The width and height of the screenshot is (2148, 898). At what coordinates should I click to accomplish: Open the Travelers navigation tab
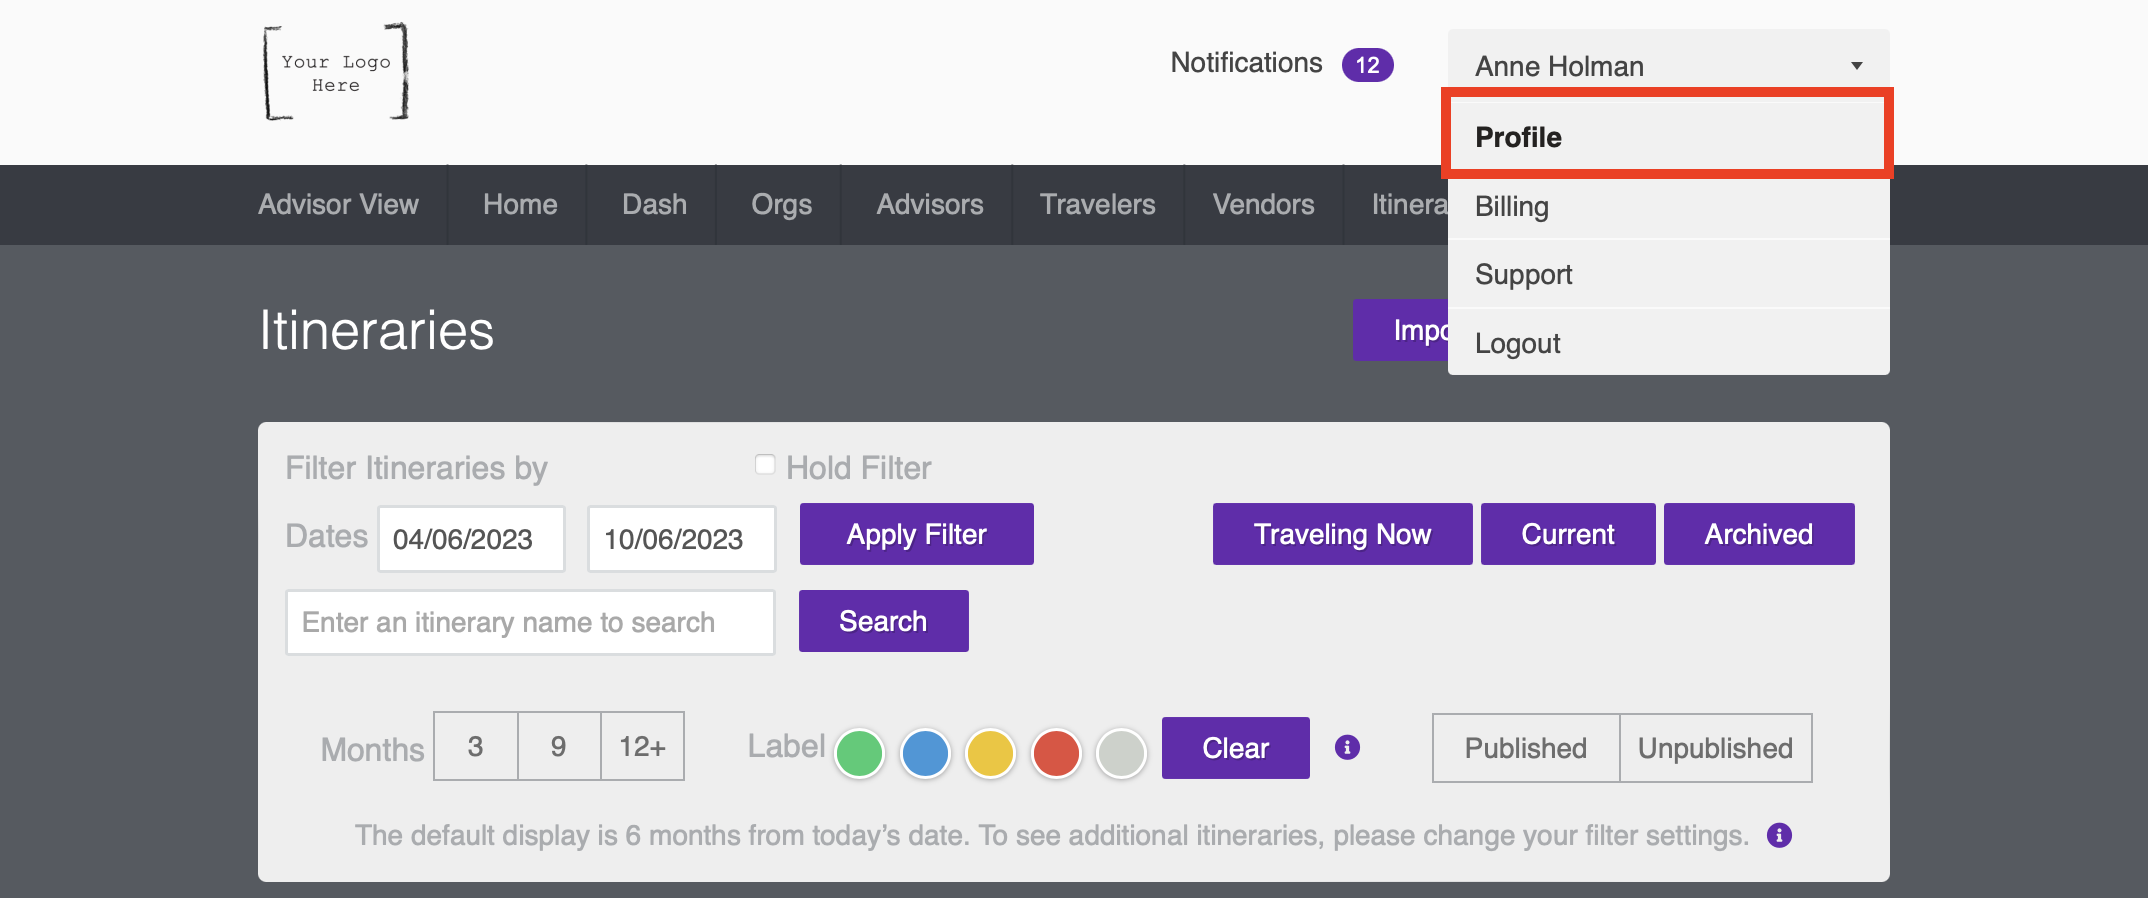pos(1097,204)
